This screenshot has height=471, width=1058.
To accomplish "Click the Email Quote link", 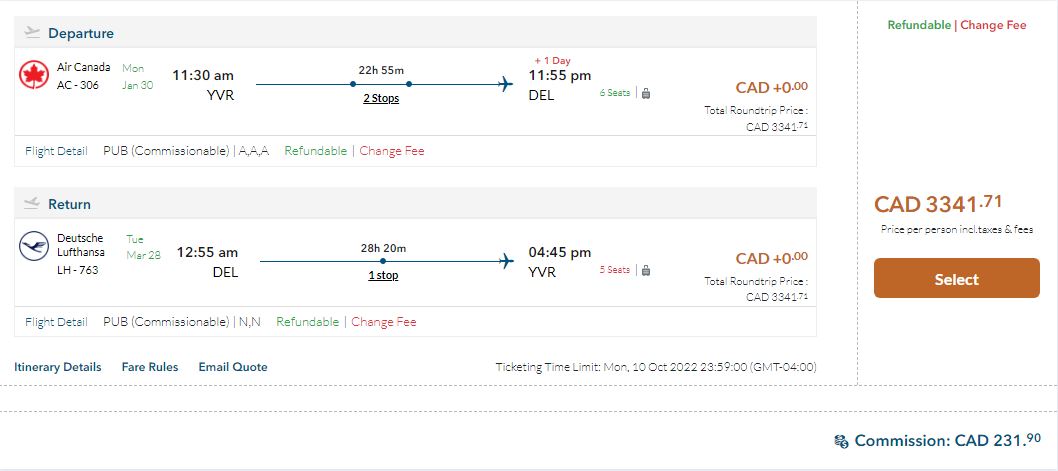I will tap(233, 367).
